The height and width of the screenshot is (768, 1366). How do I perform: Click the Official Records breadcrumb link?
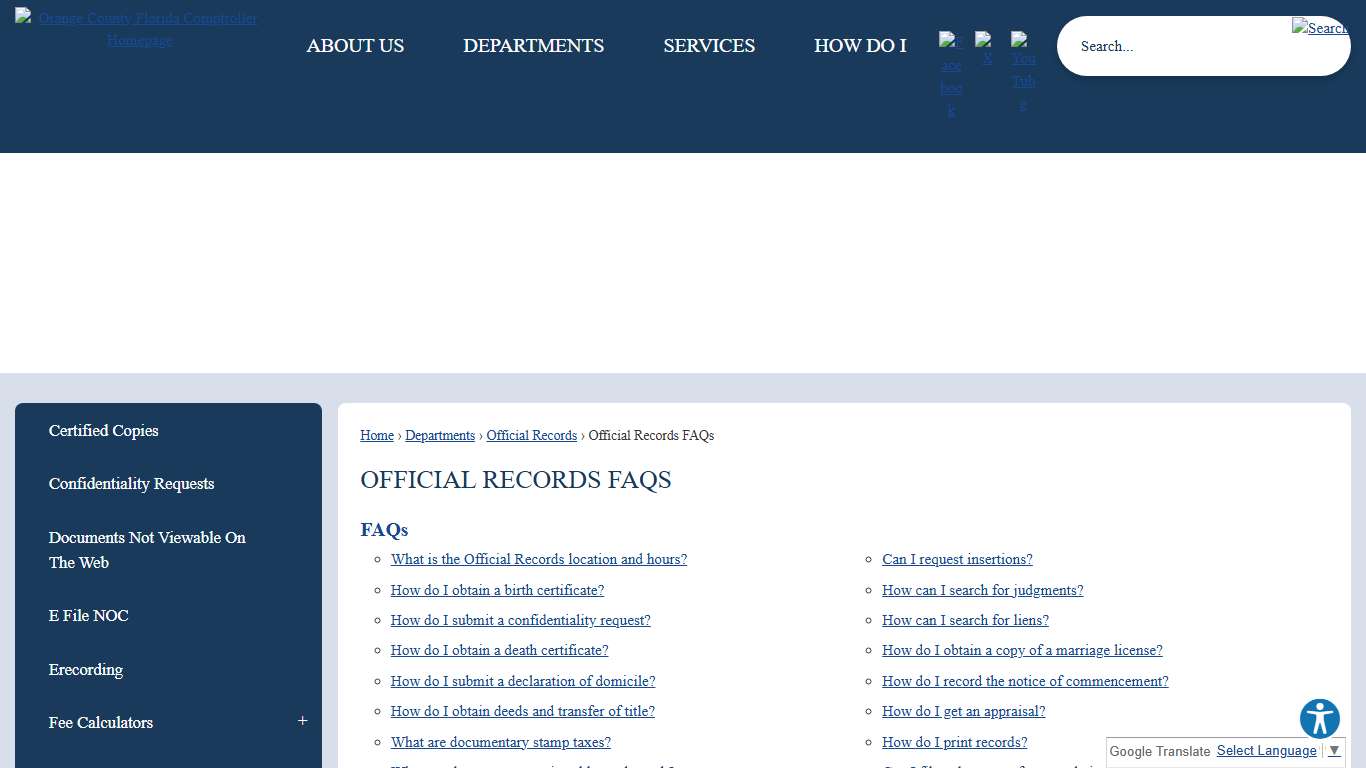click(x=531, y=435)
